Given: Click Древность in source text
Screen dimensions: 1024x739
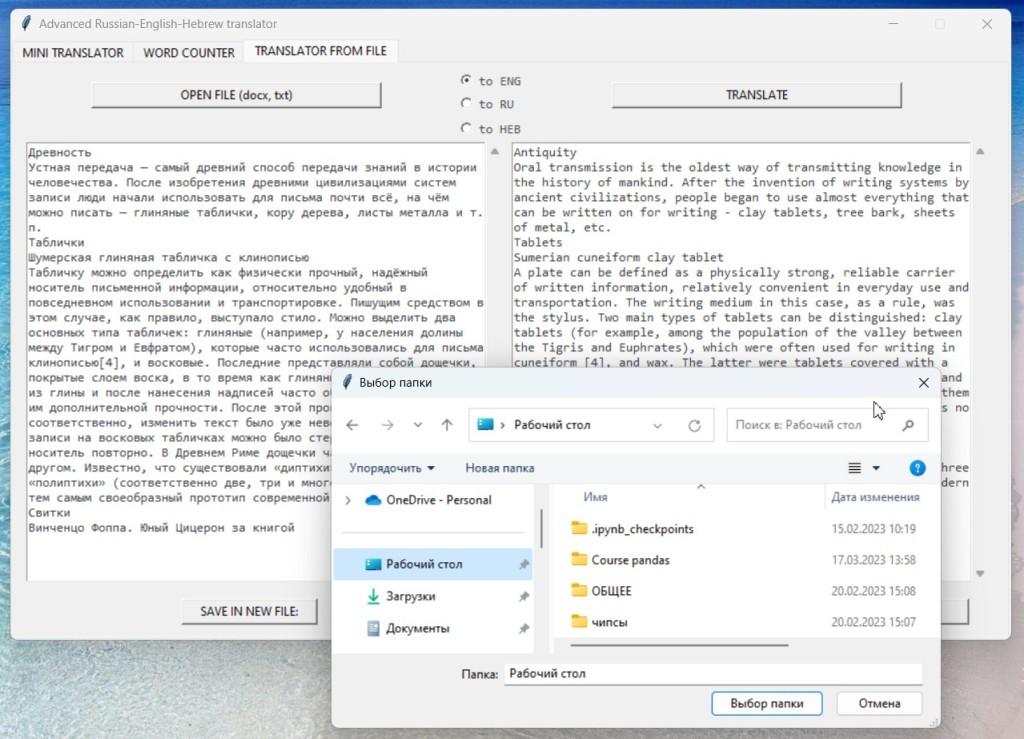Looking at the screenshot, I should (59, 152).
